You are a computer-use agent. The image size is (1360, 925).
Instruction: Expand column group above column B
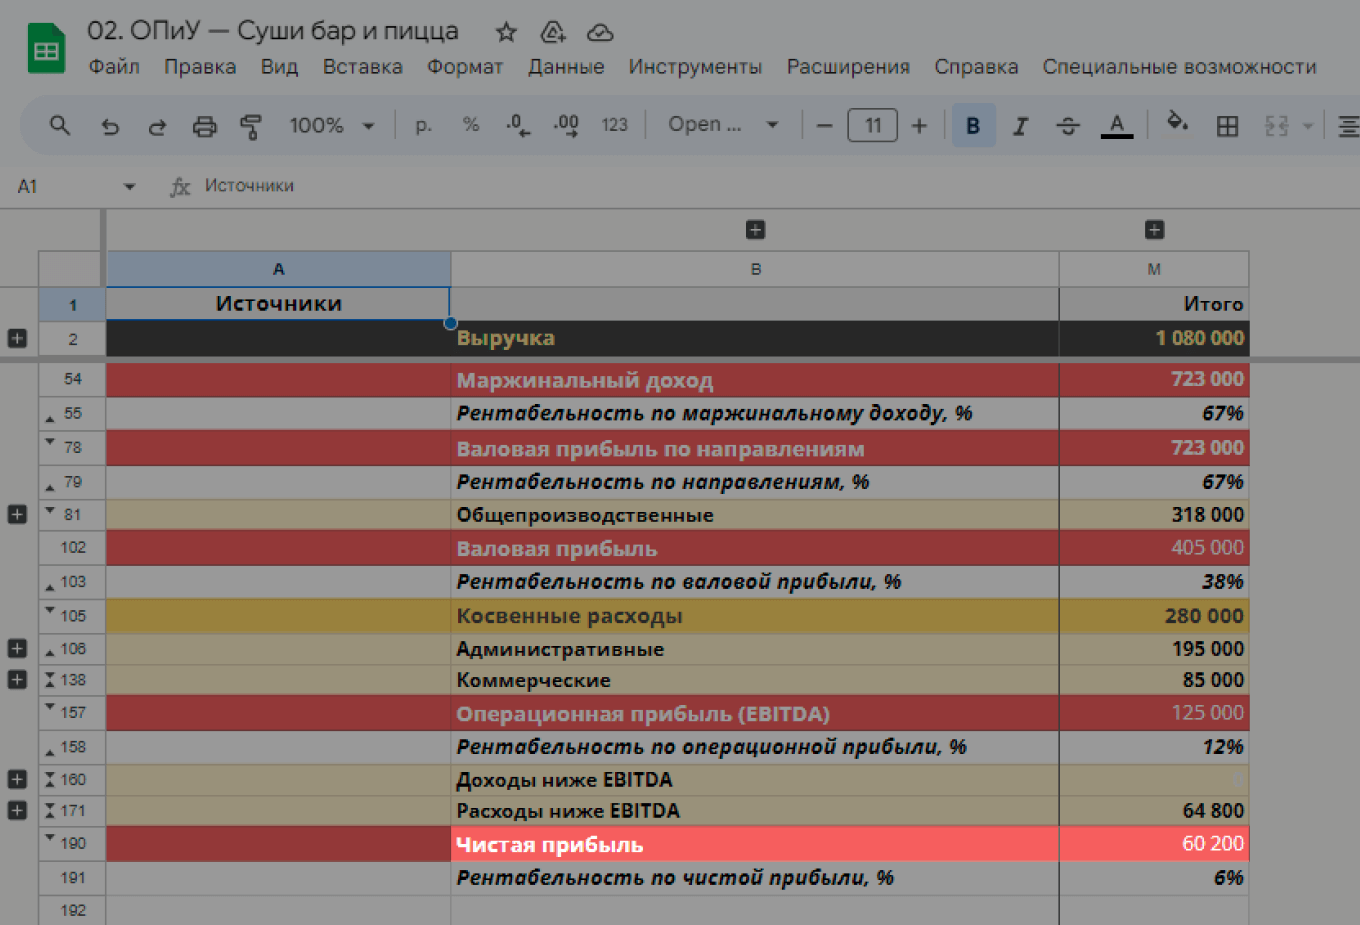tap(755, 230)
